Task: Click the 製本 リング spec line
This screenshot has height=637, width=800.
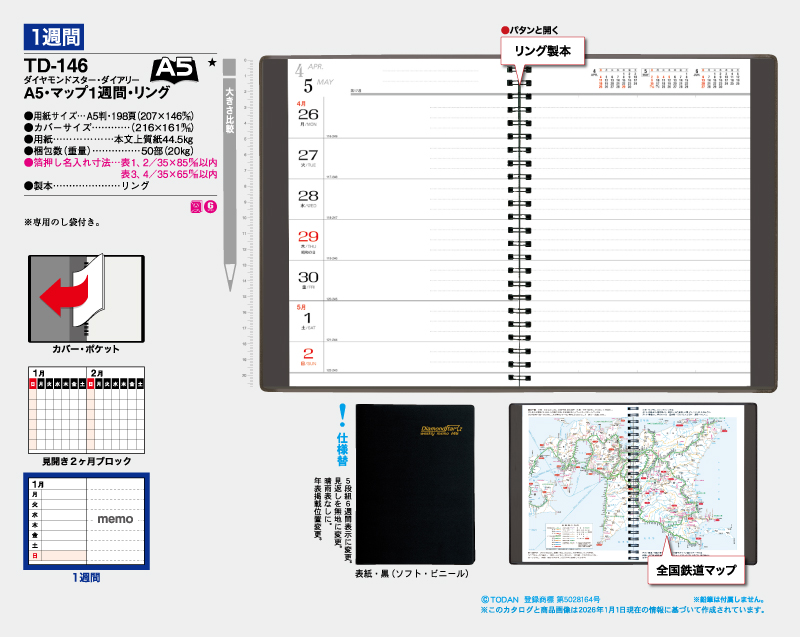Action: point(87,186)
